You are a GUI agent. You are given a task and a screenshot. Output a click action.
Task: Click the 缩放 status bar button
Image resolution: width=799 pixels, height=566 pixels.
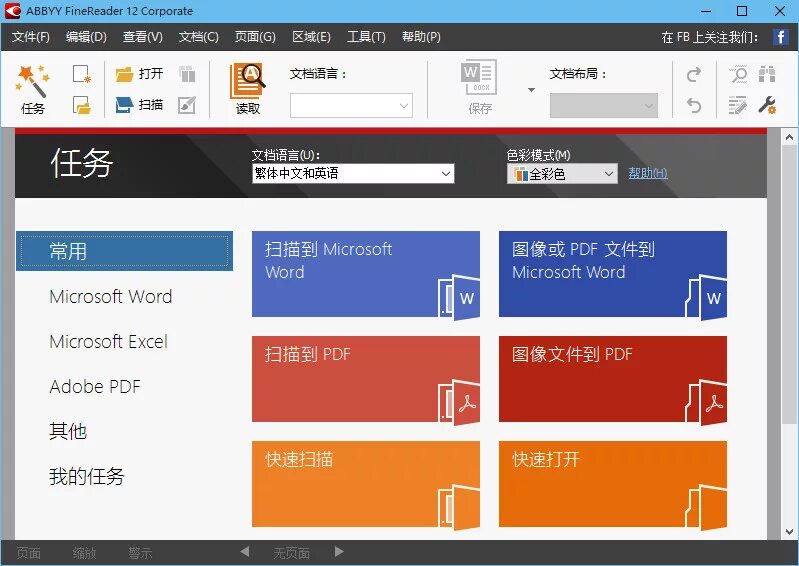tap(84, 553)
